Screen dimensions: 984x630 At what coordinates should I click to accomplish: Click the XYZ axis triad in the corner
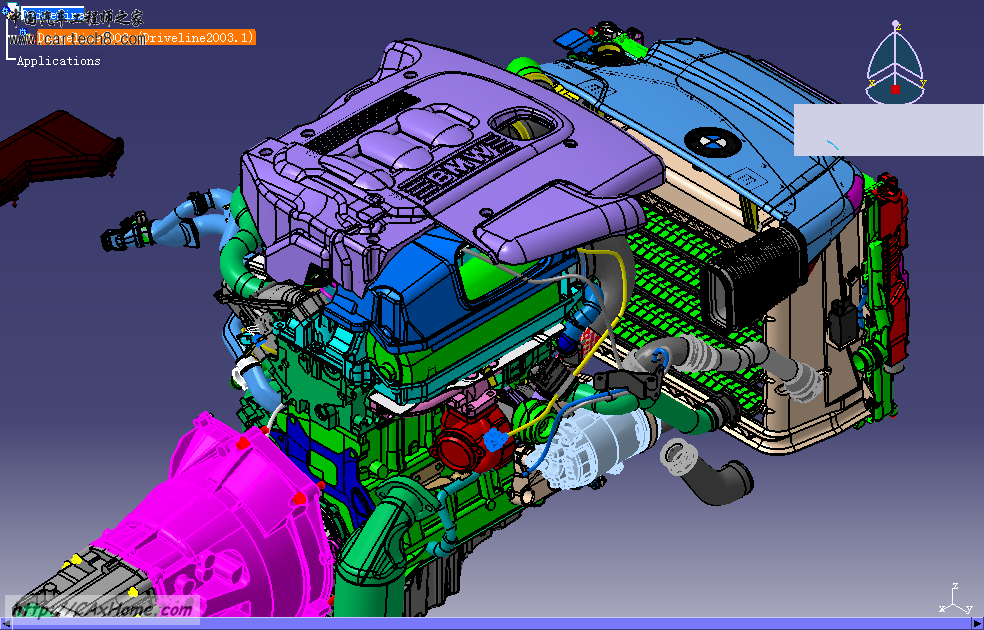953,599
